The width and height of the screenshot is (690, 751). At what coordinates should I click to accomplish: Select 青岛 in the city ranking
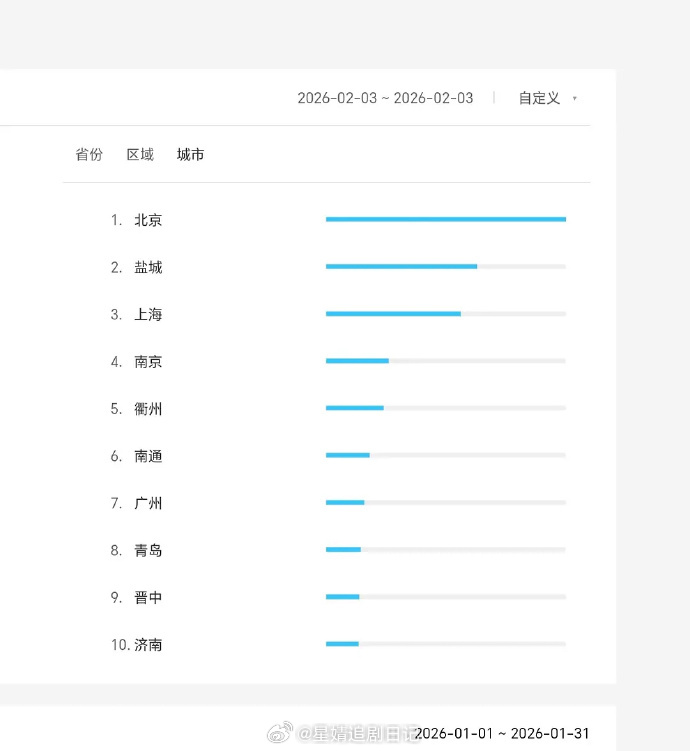click(x=148, y=550)
